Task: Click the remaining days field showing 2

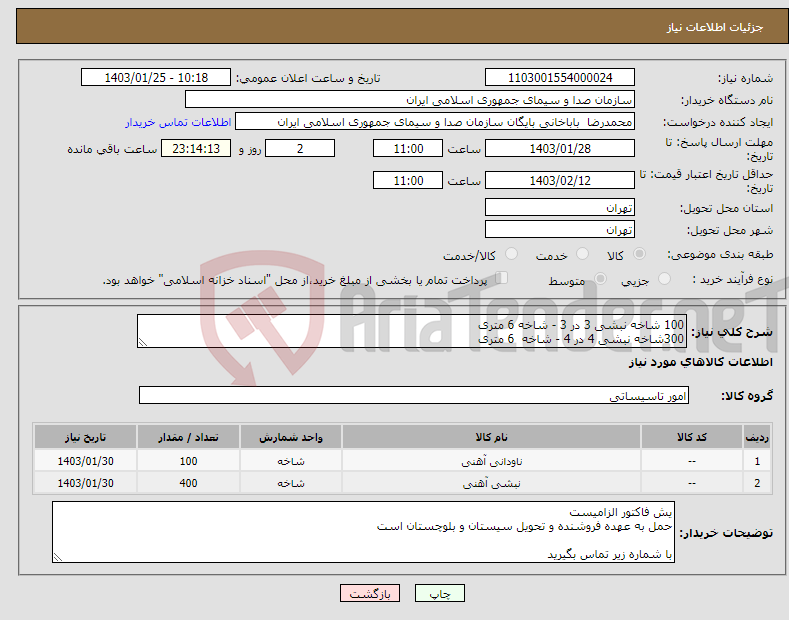Action: pos(300,148)
